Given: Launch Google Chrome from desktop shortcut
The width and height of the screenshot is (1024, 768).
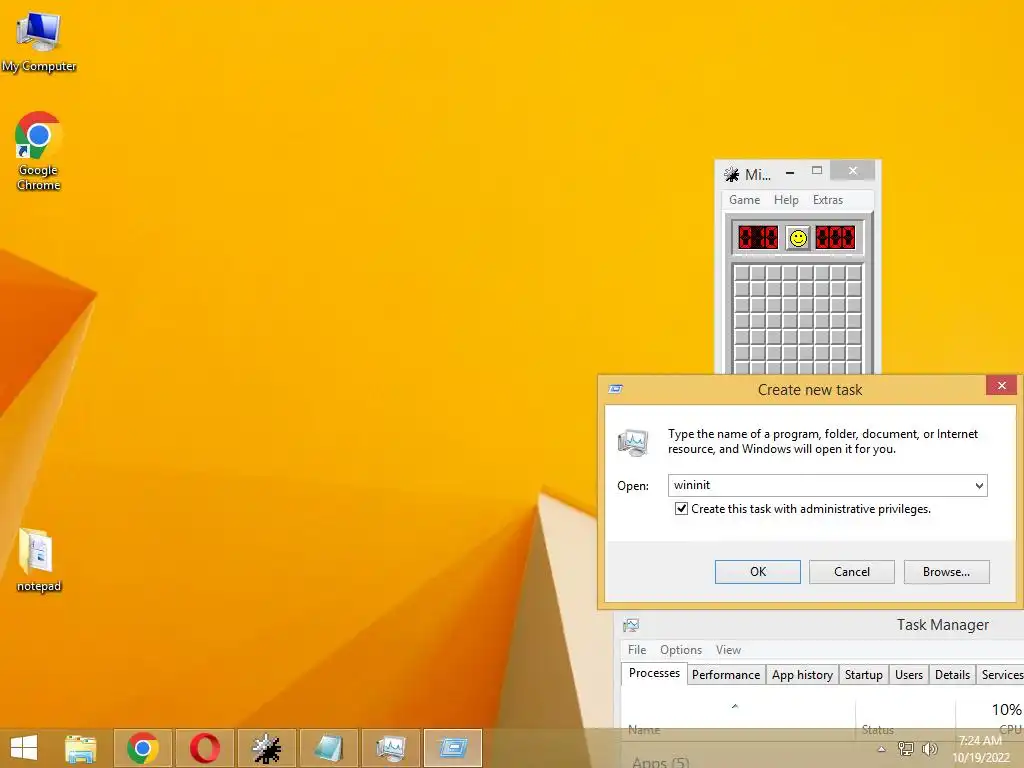Looking at the screenshot, I should pos(39,150).
